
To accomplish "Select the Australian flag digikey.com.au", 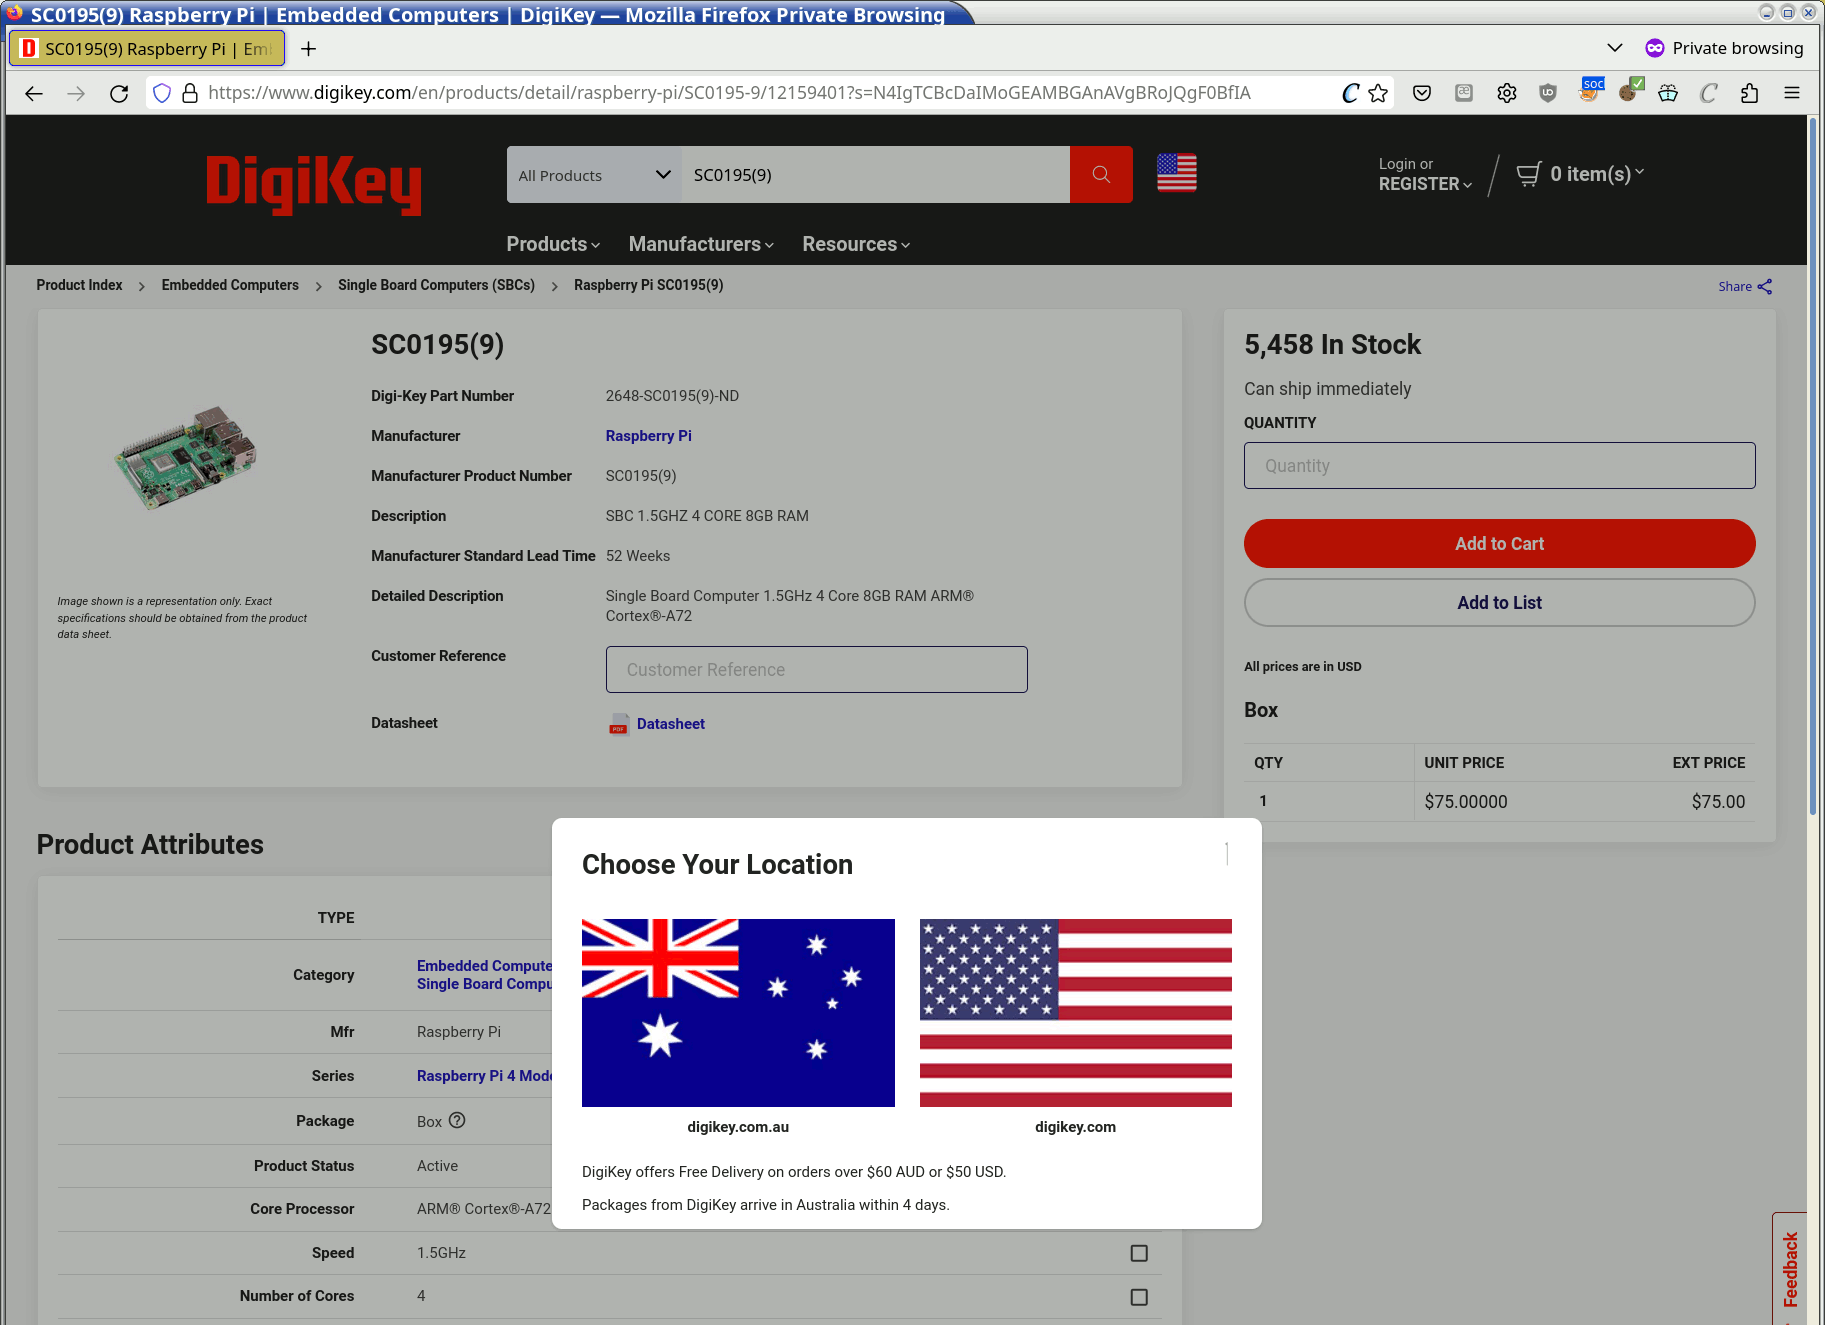I will click(x=737, y=1012).
